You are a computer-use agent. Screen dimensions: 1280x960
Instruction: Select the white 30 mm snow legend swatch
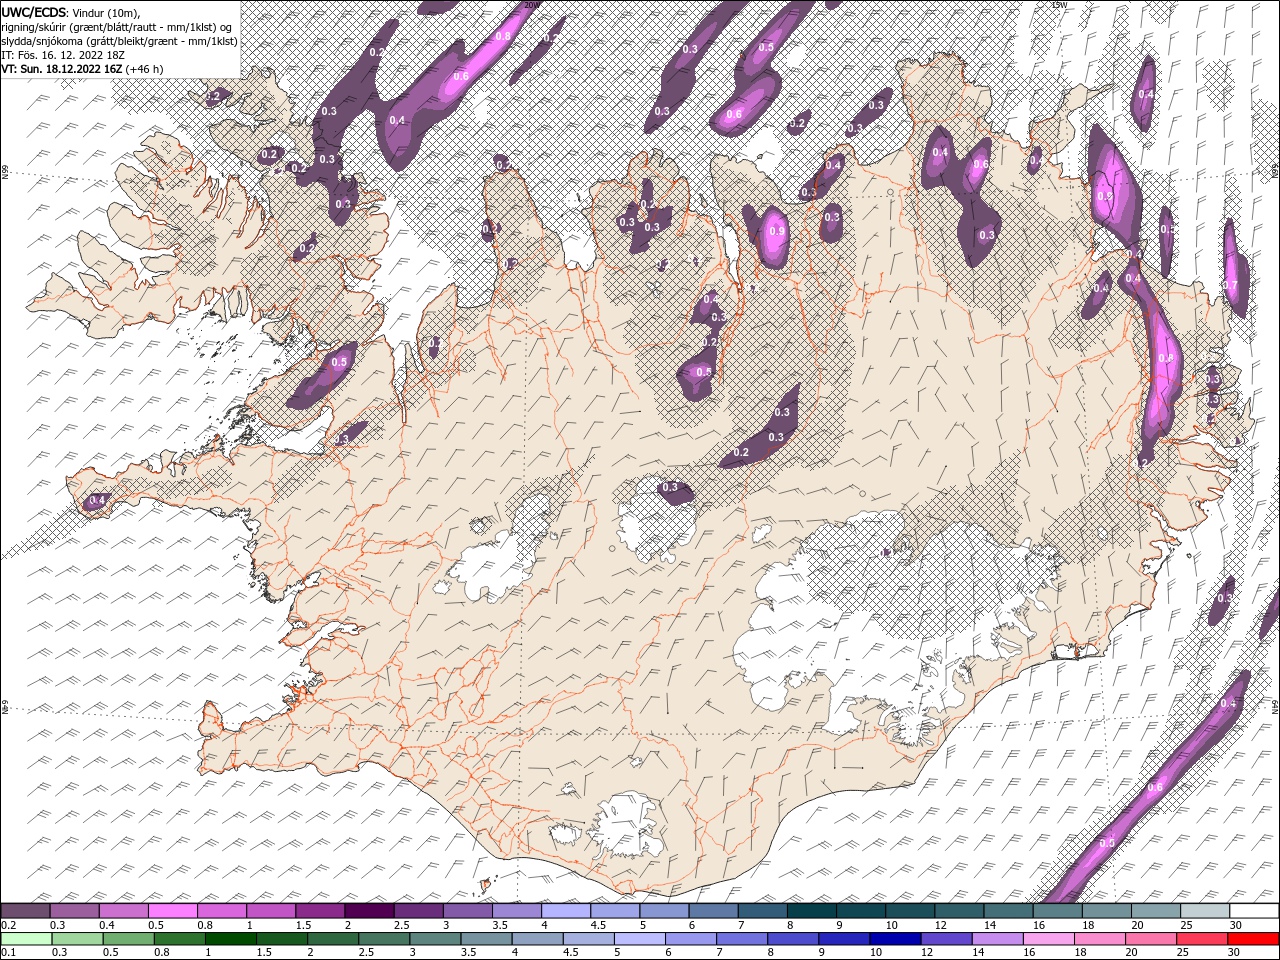tap(1254, 911)
